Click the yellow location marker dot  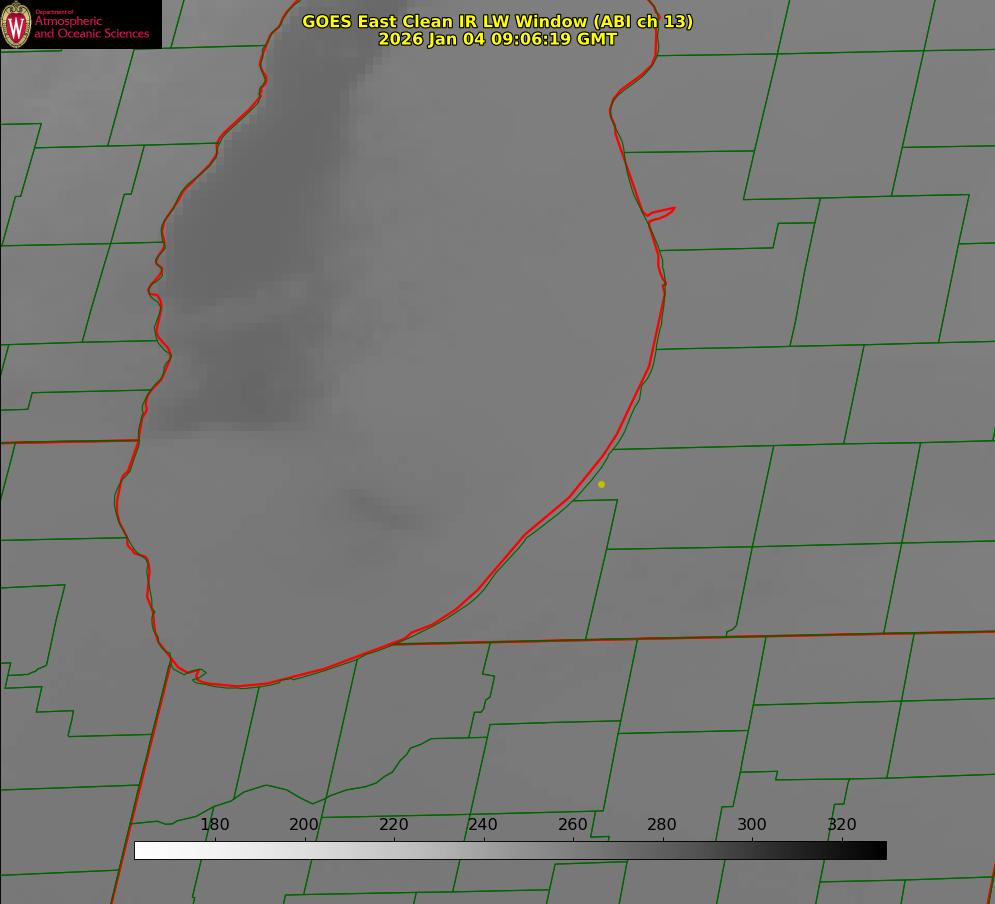(x=602, y=484)
